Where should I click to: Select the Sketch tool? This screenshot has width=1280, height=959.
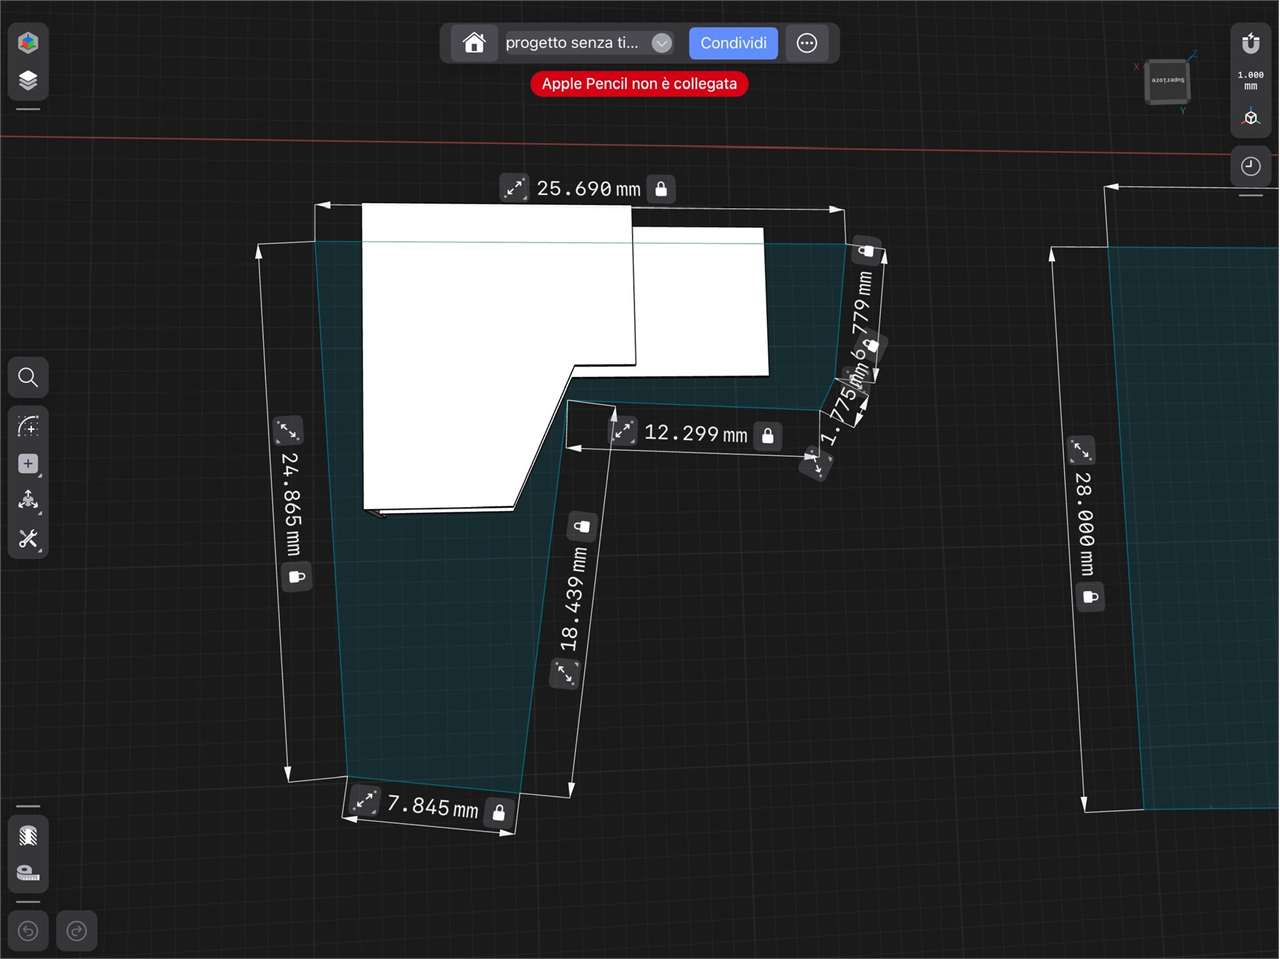[x=28, y=427]
